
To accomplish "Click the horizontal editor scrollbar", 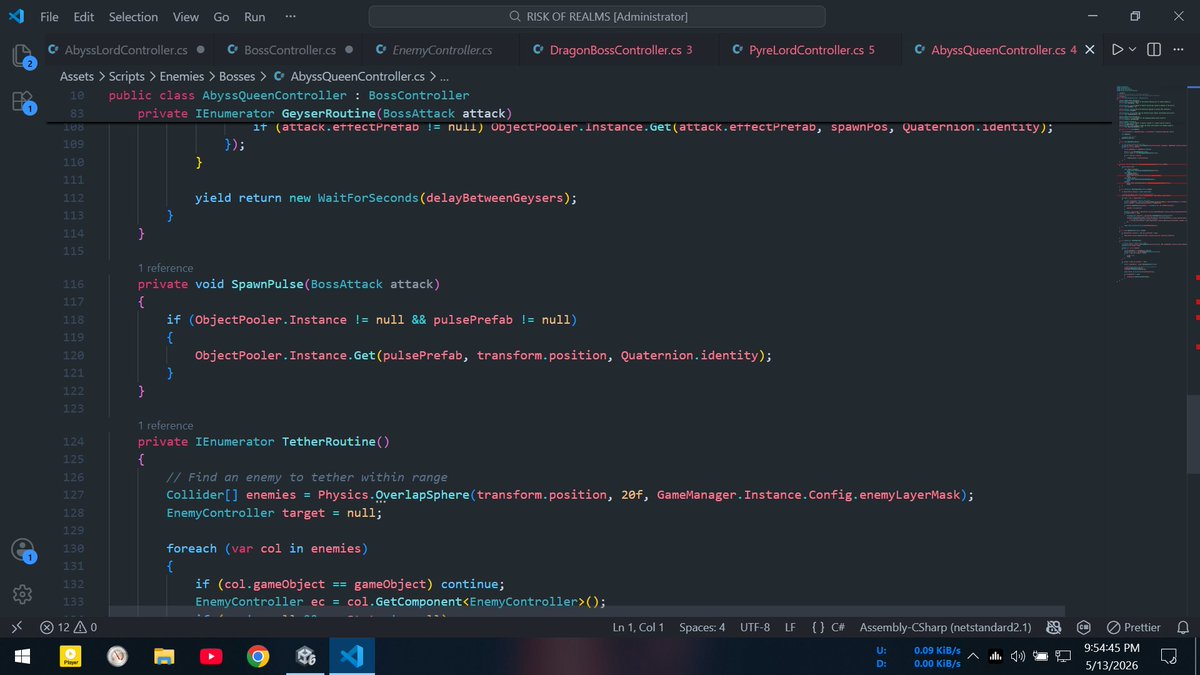I will 586,609.
